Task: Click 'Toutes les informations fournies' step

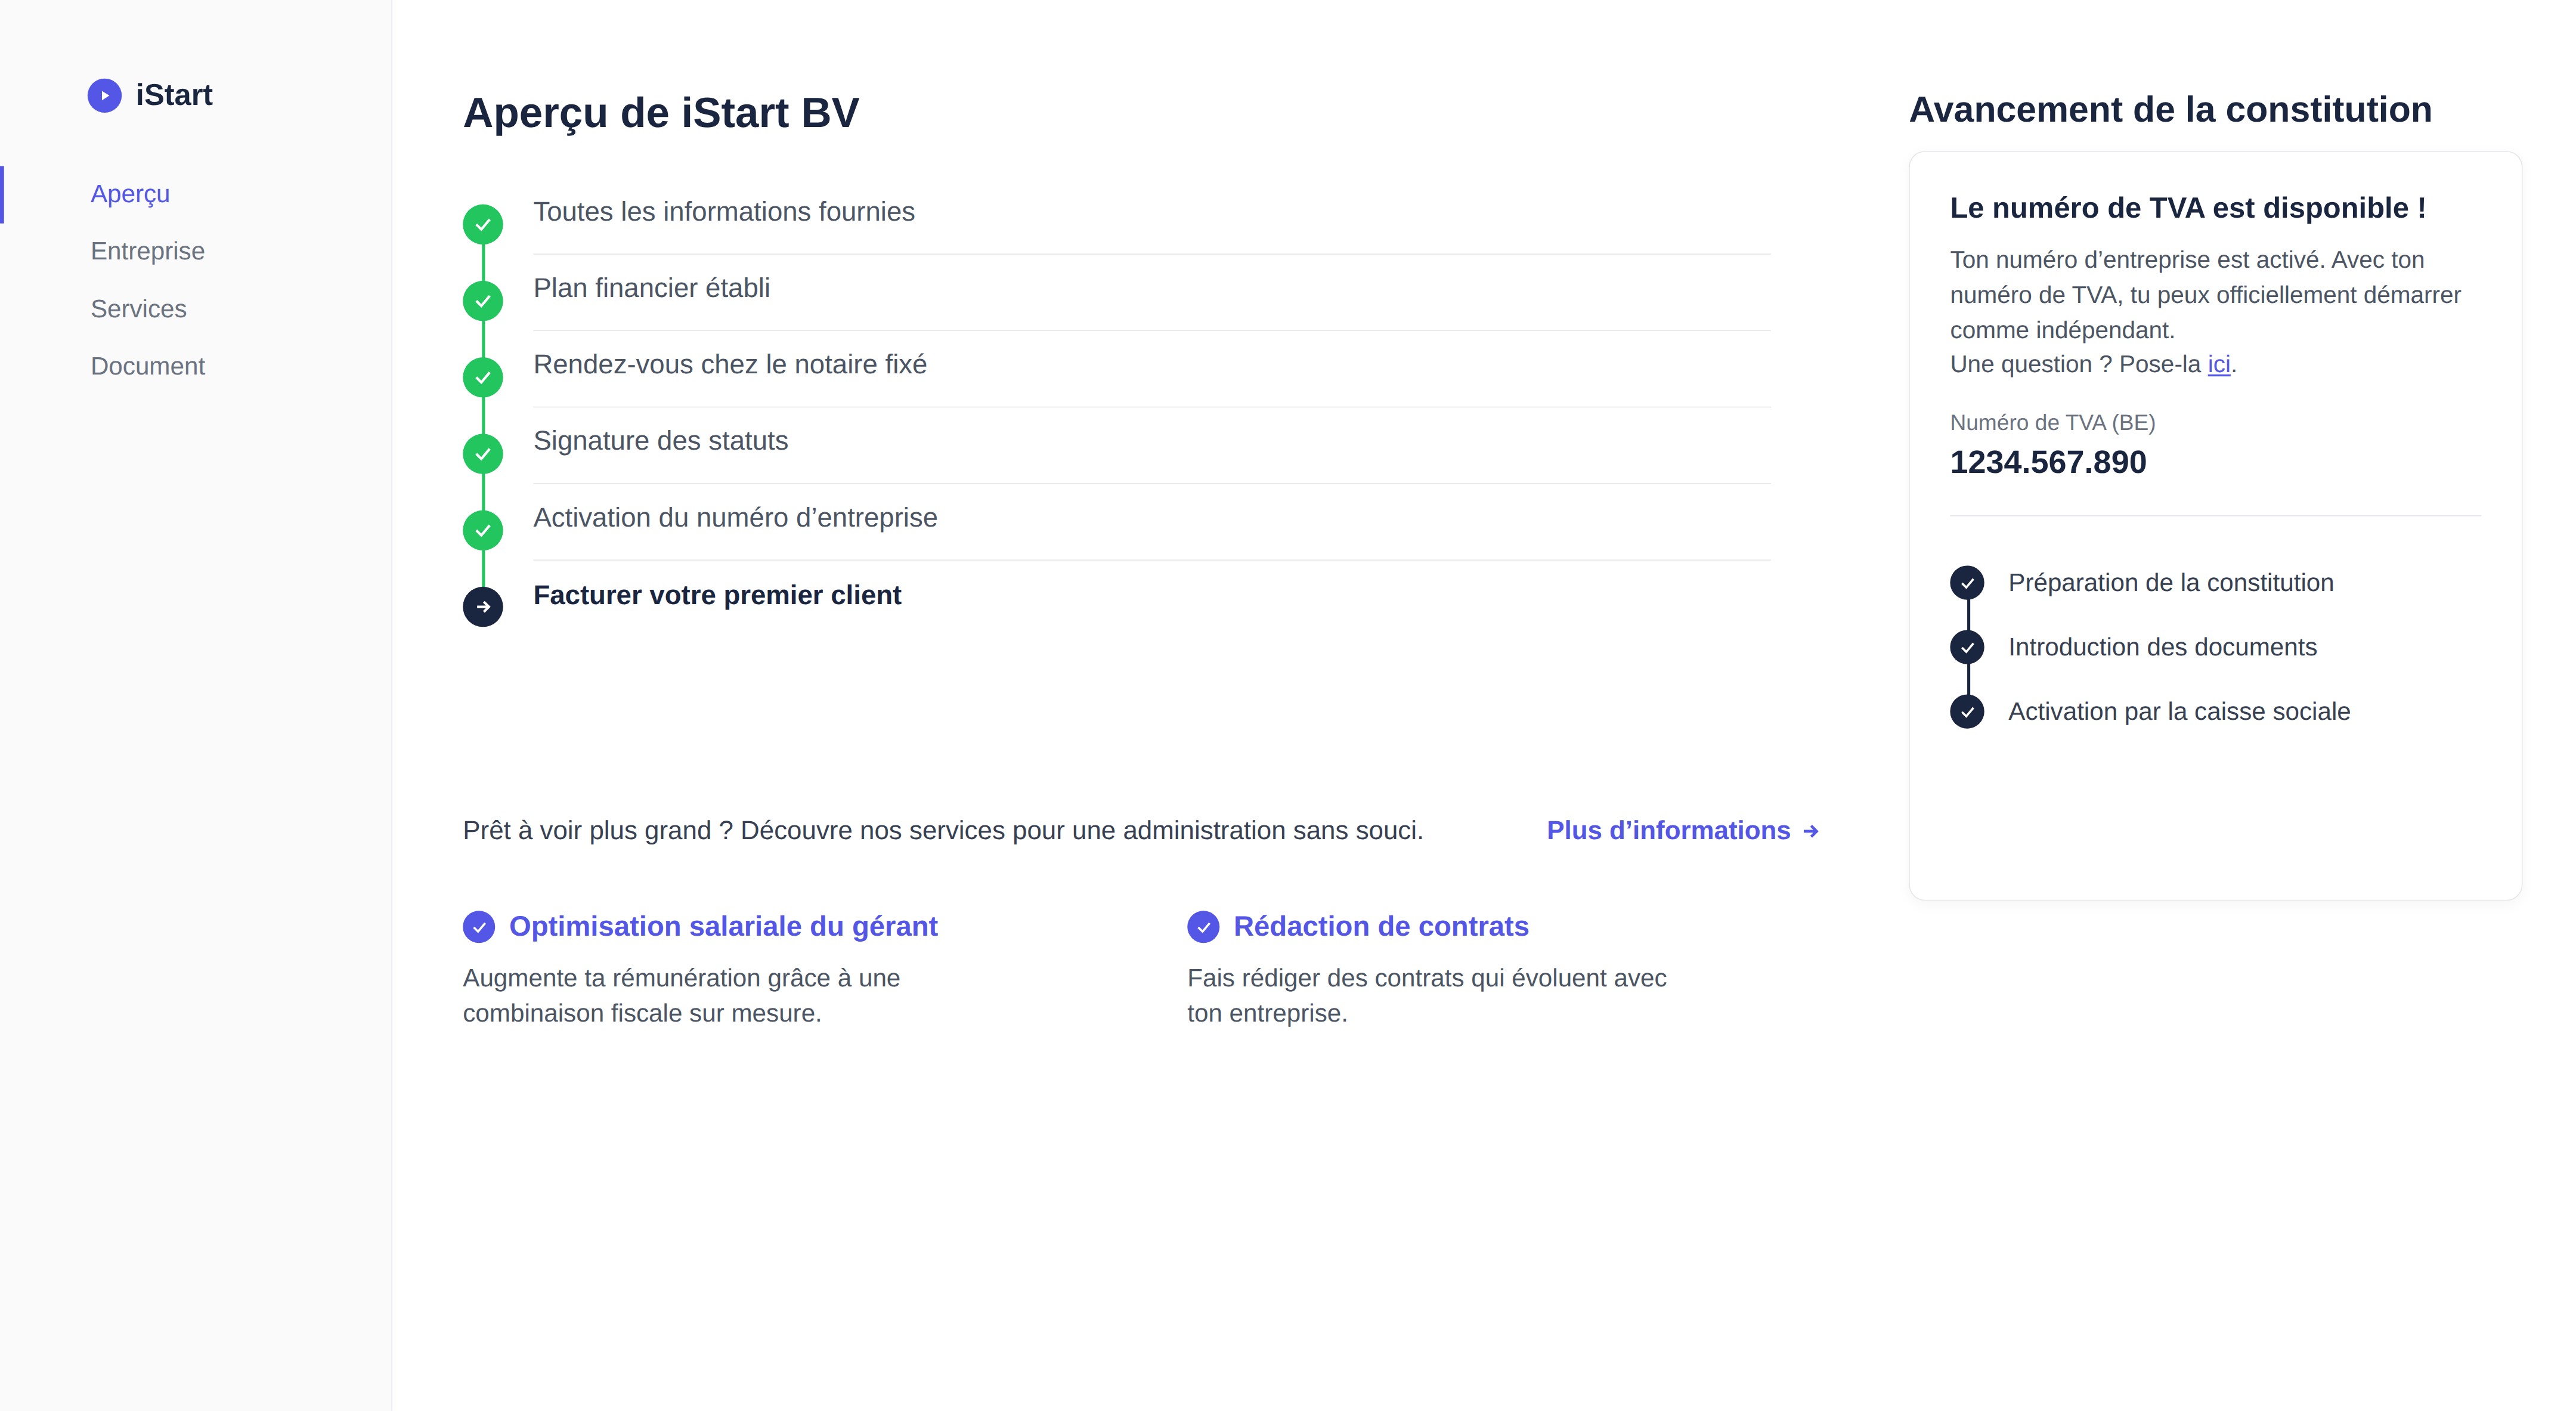Action: click(724, 212)
